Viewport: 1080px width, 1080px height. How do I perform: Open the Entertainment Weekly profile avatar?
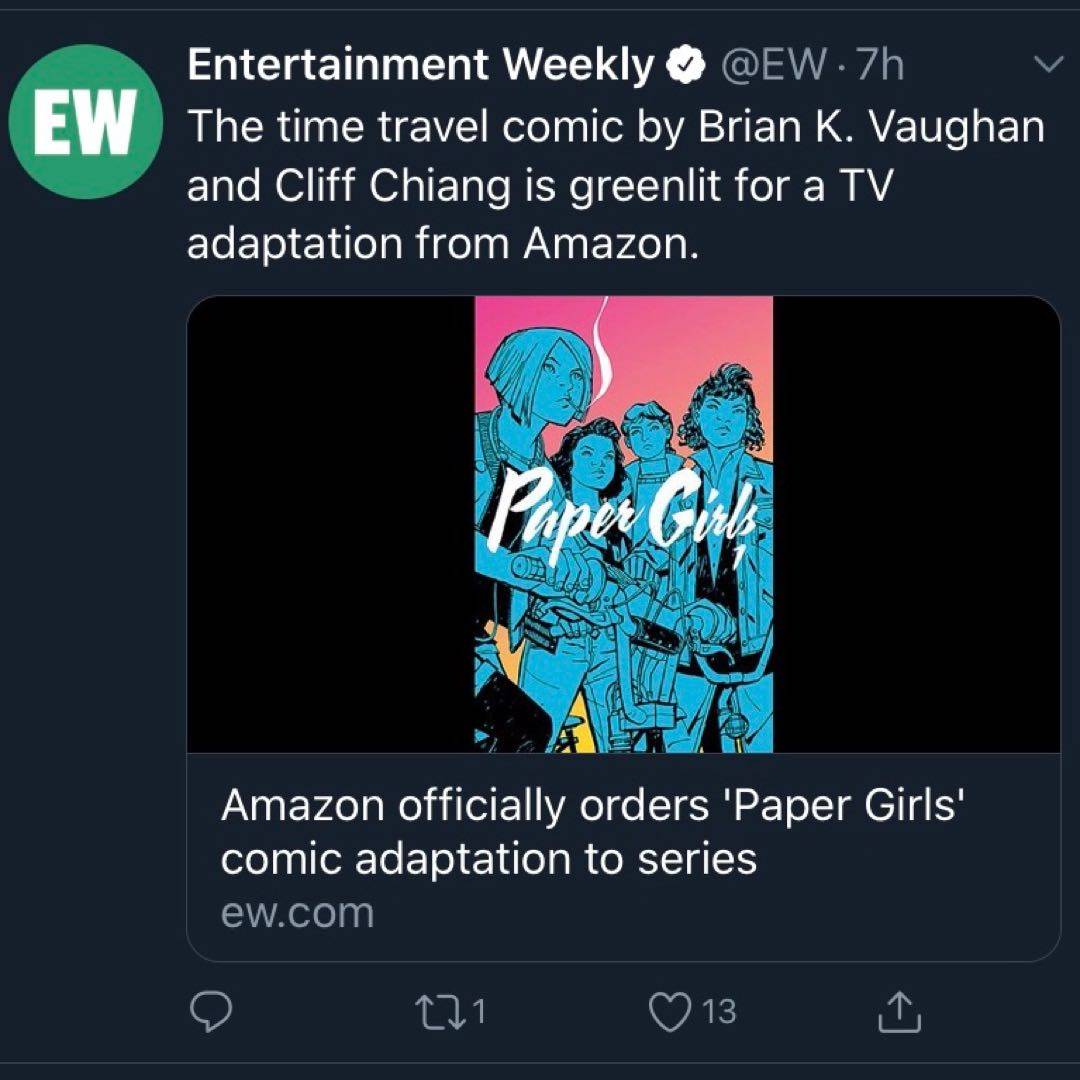(x=85, y=121)
